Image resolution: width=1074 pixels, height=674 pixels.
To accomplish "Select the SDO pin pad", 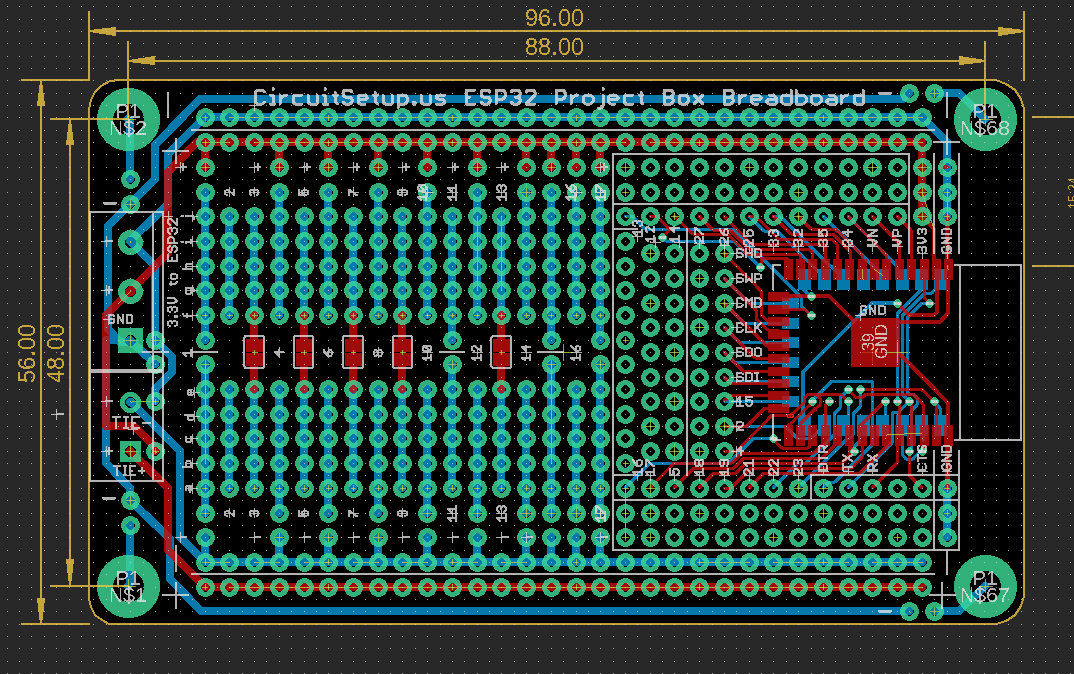I will pos(724,351).
